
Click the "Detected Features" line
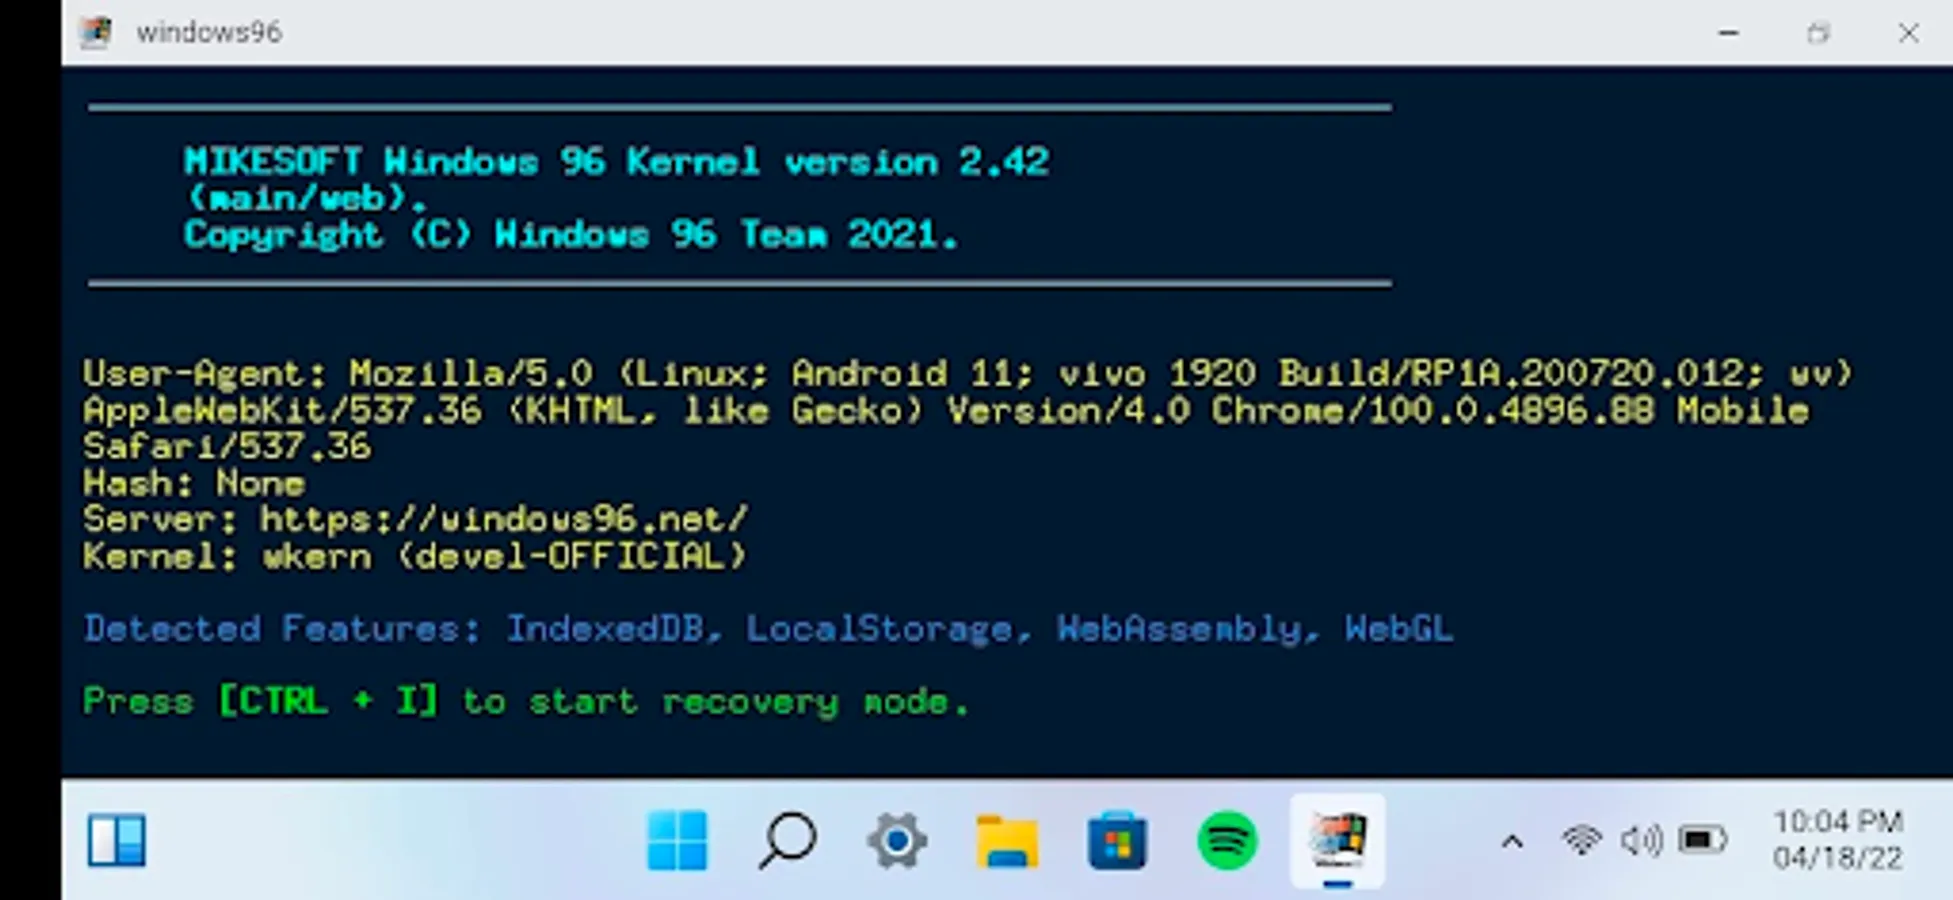point(768,628)
